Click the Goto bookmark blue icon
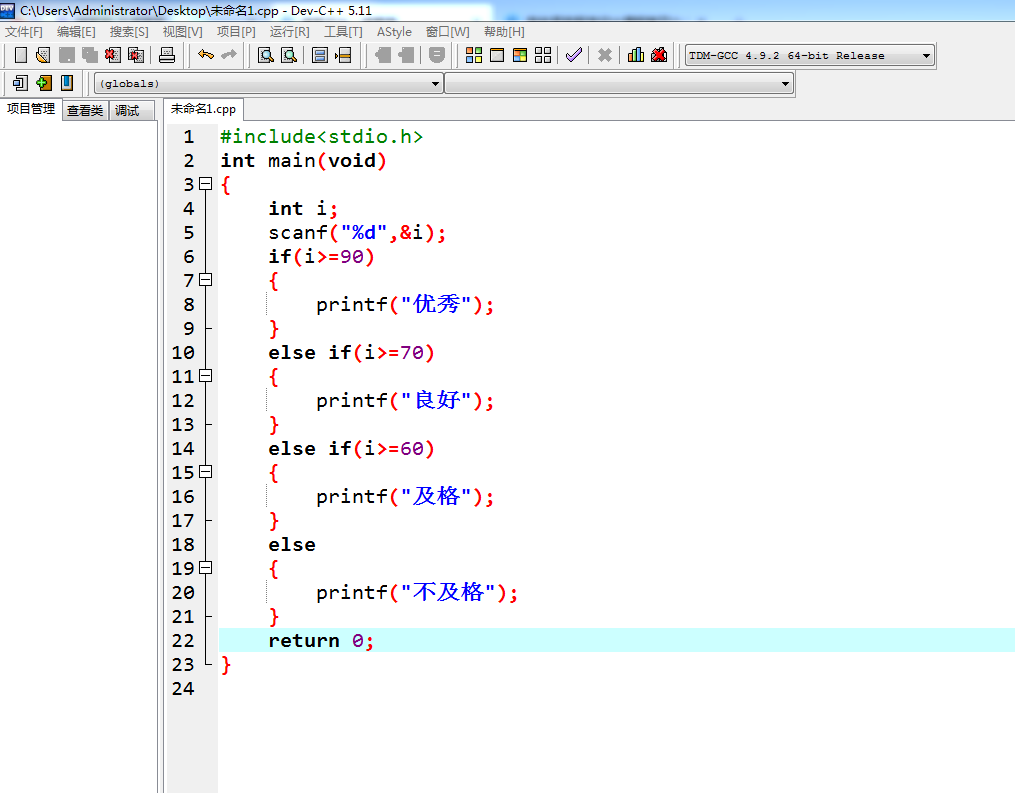 click(67, 83)
